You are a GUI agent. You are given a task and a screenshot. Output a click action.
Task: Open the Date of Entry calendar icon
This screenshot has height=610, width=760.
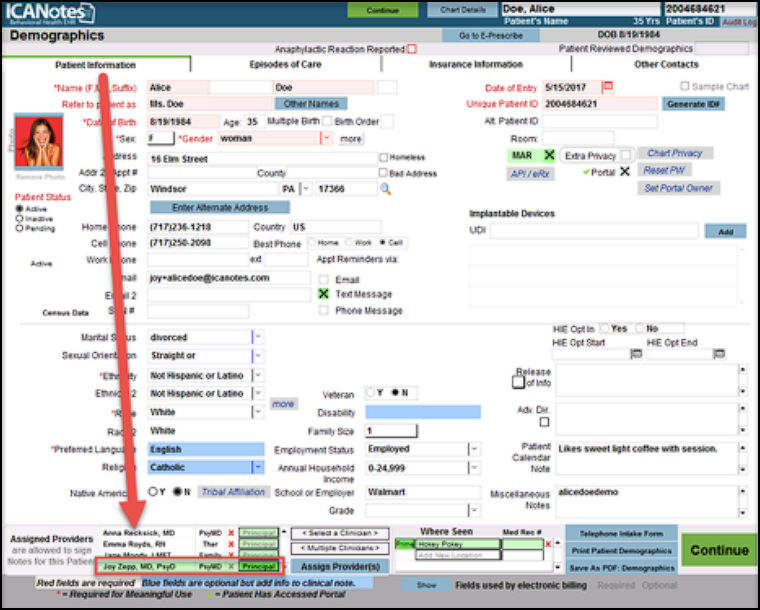click(x=608, y=87)
